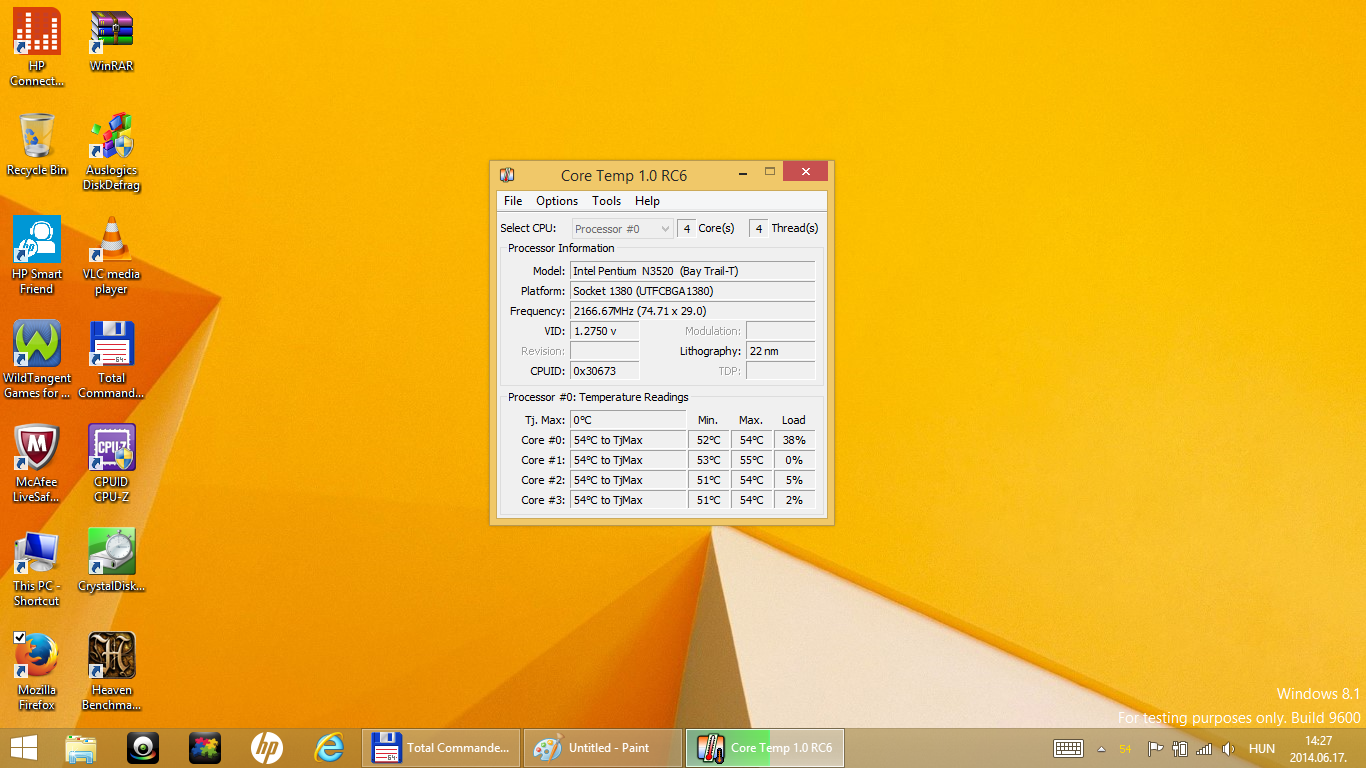Click the Tj. Max value field
The image size is (1366, 768).
[628, 420]
